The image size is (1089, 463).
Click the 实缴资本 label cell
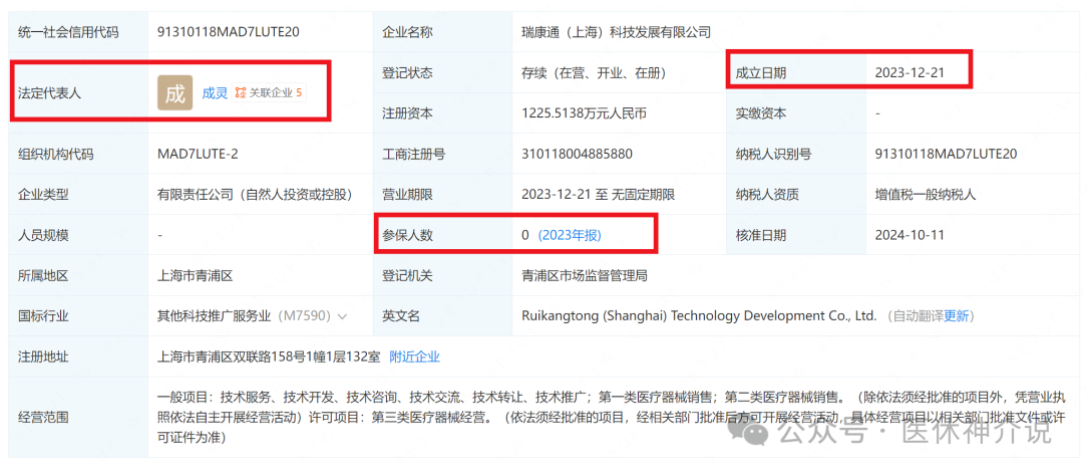tap(797, 114)
